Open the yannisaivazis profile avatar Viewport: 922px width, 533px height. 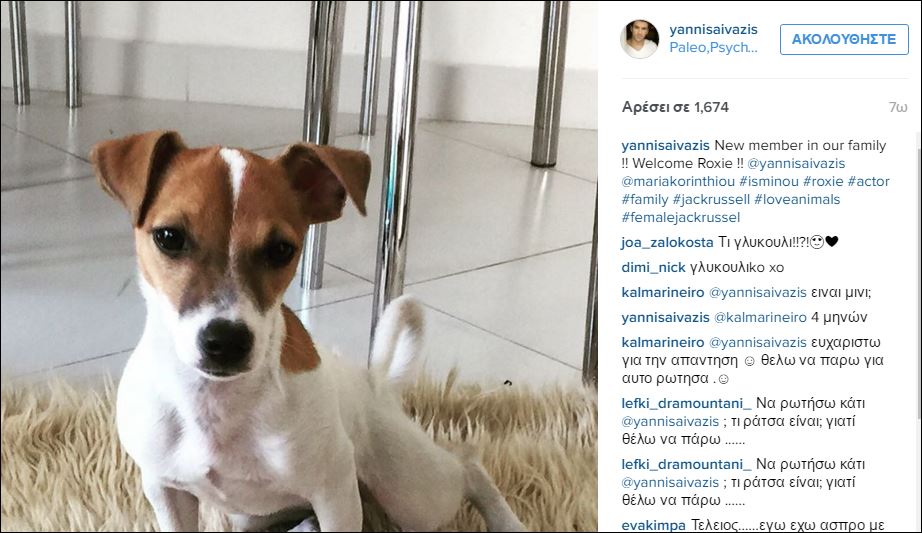[639, 39]
